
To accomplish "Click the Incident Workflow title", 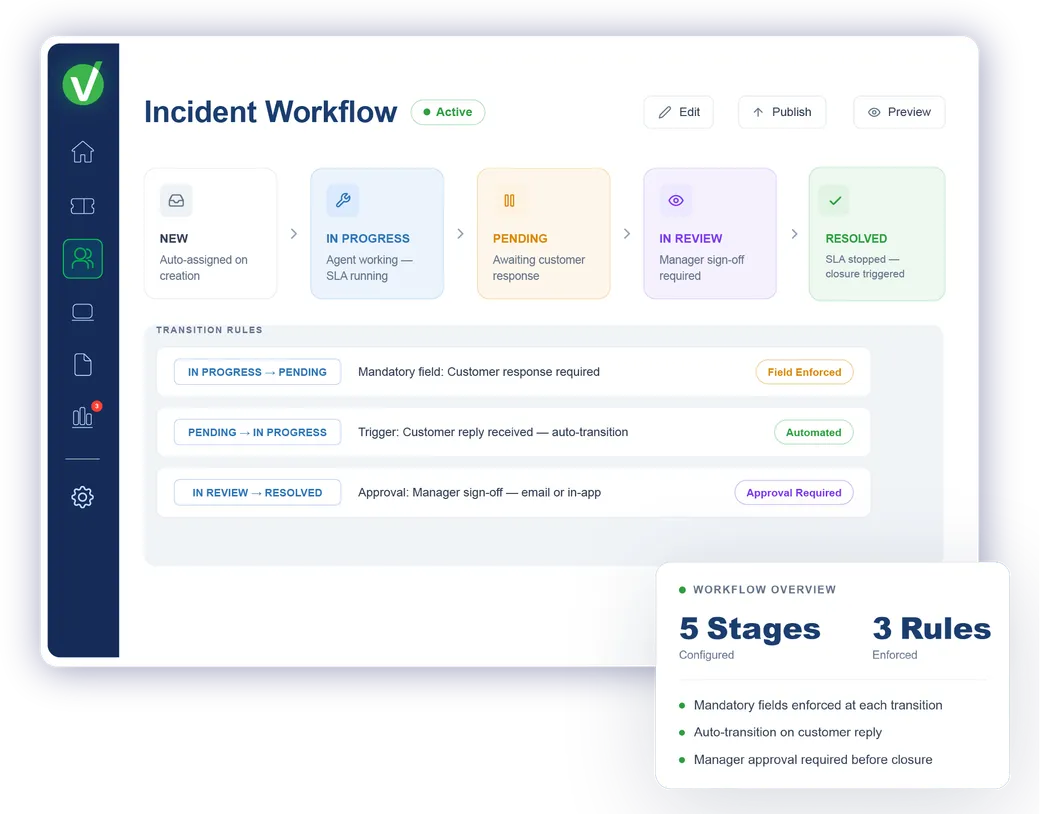I will click(x=271, y=111).
